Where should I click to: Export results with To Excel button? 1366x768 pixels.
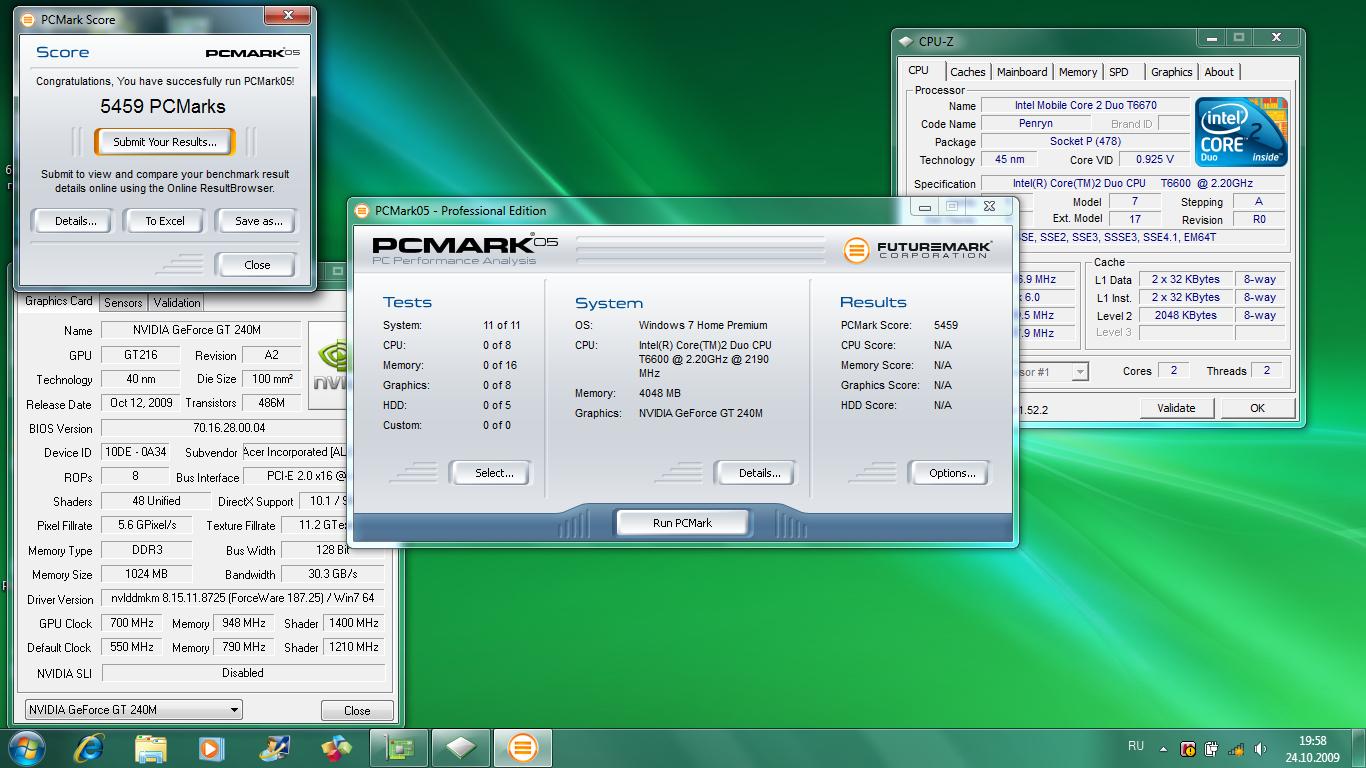[x=165, y=221]
